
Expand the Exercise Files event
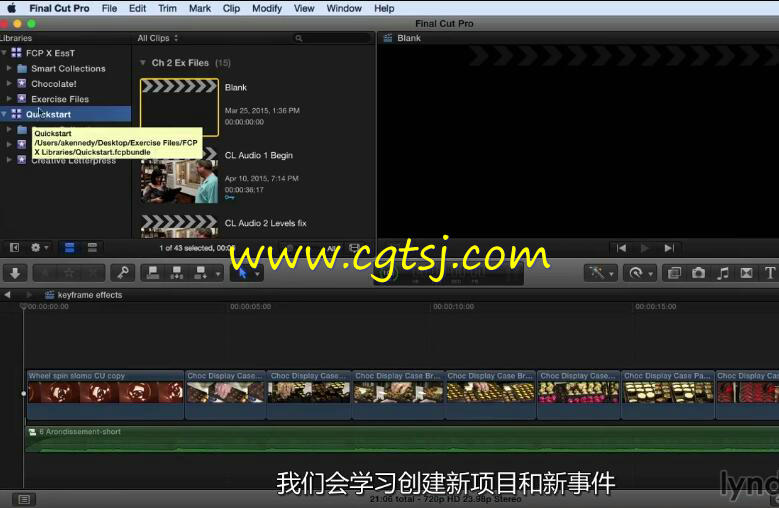point(9,99)
